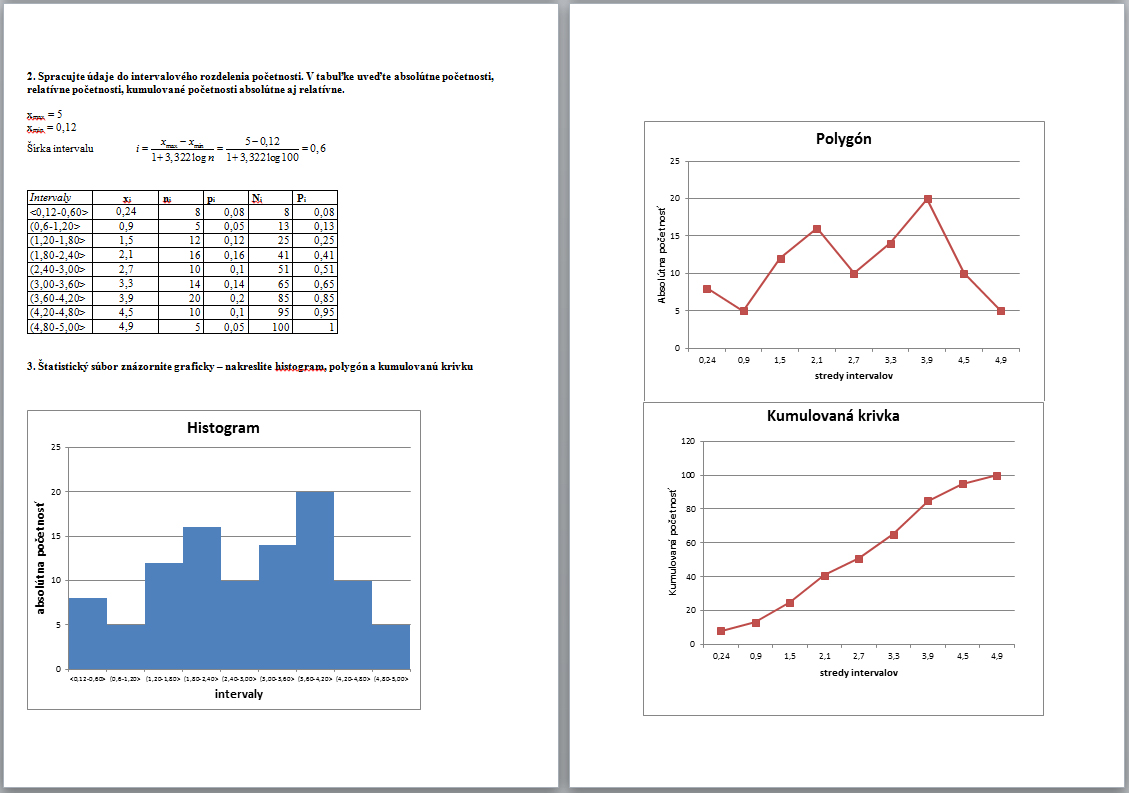
Task: Select 'stredy intervalov' axis title in Kumulovaná krivka
Action: (x=857, y=672)
